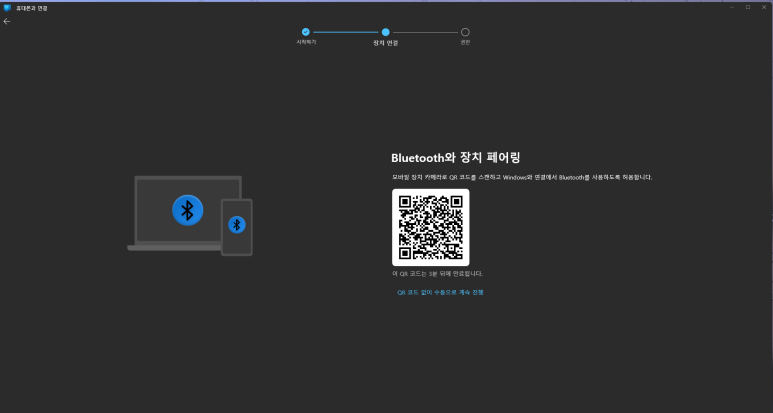Click the Bluetooth icon on phone illustration
This screenshot has height=413, width=773.
(237, 225)
